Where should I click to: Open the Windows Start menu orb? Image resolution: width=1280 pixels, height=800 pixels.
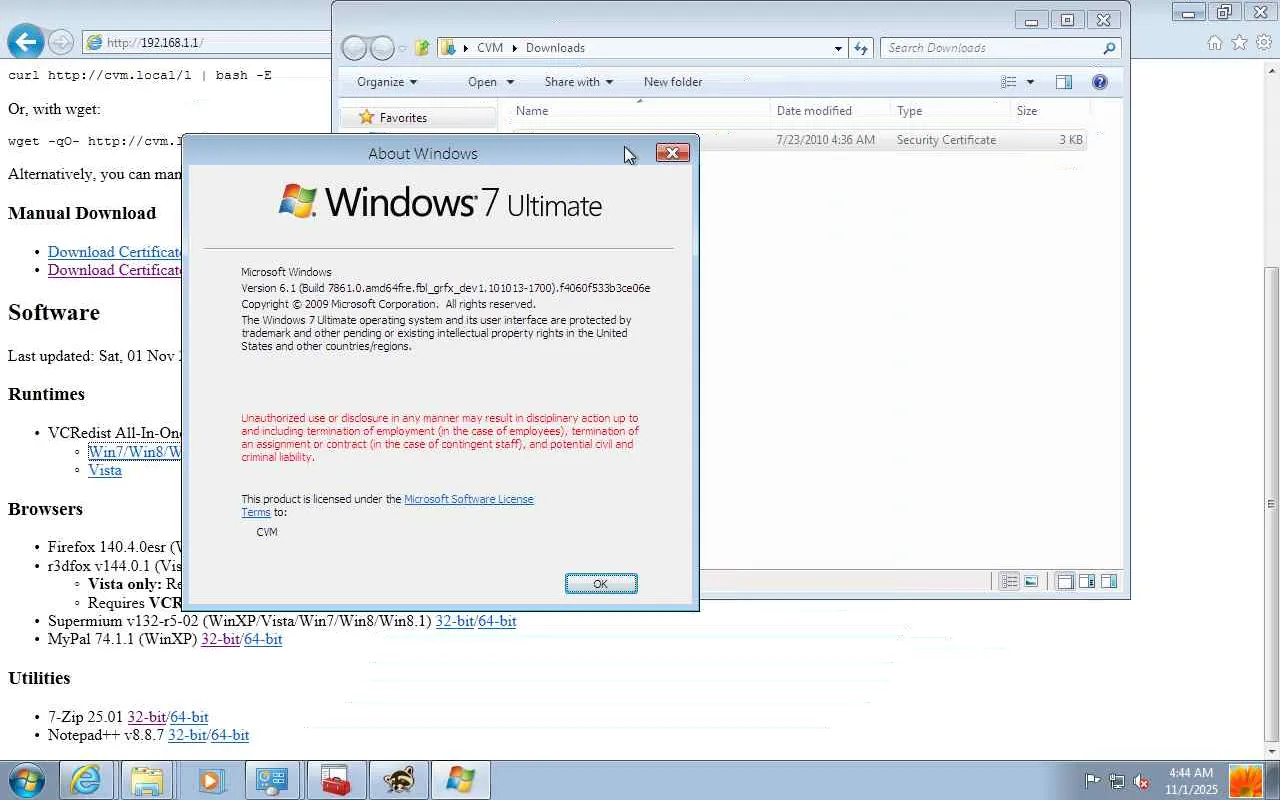coord(27,780)
